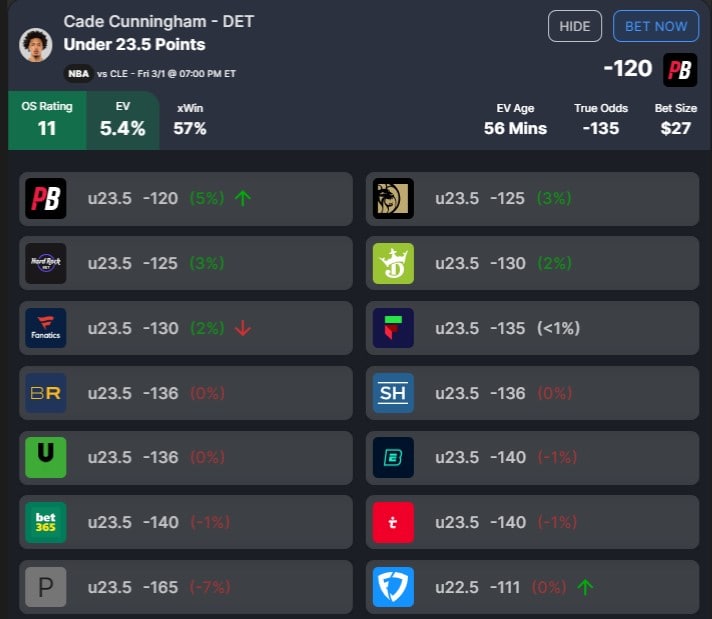Click Cade Cunningham's player avatar
The width and height of the screenshot is (712, 619).
[35, 45]
